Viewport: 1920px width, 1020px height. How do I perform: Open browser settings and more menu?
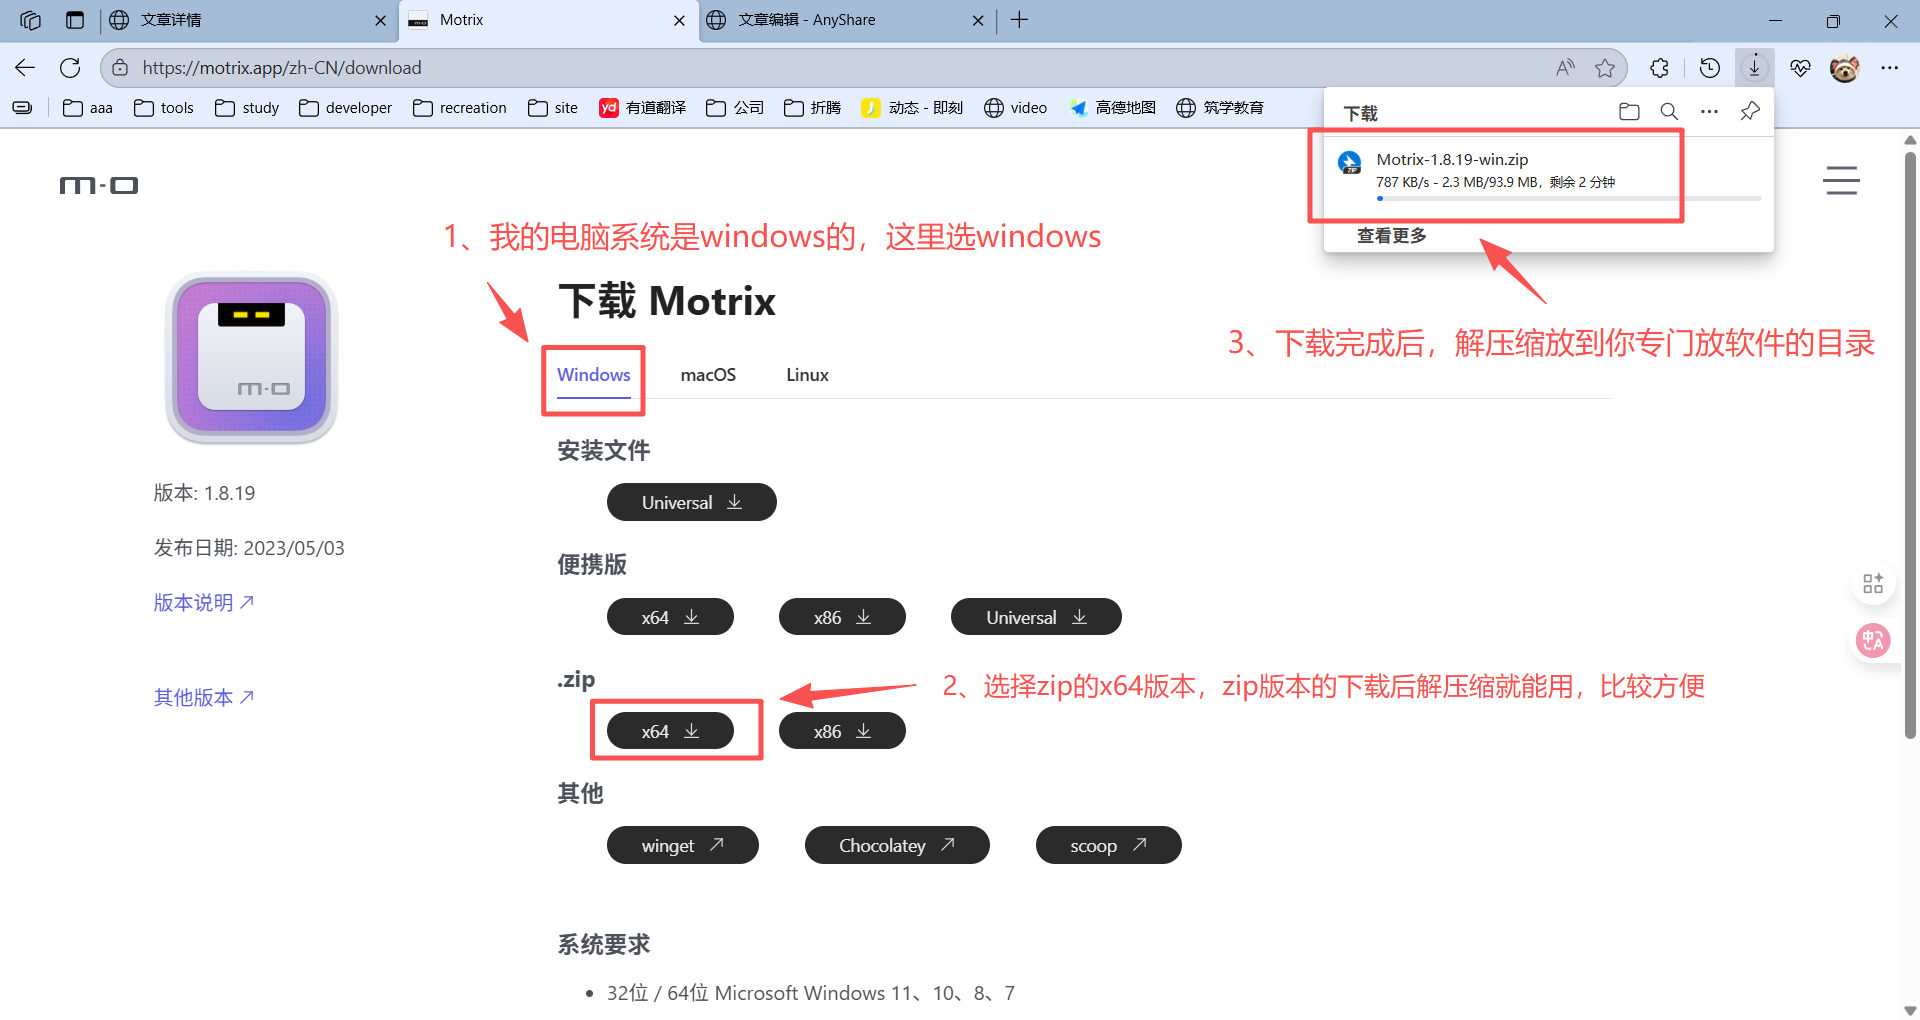[x=1889, y=68]
